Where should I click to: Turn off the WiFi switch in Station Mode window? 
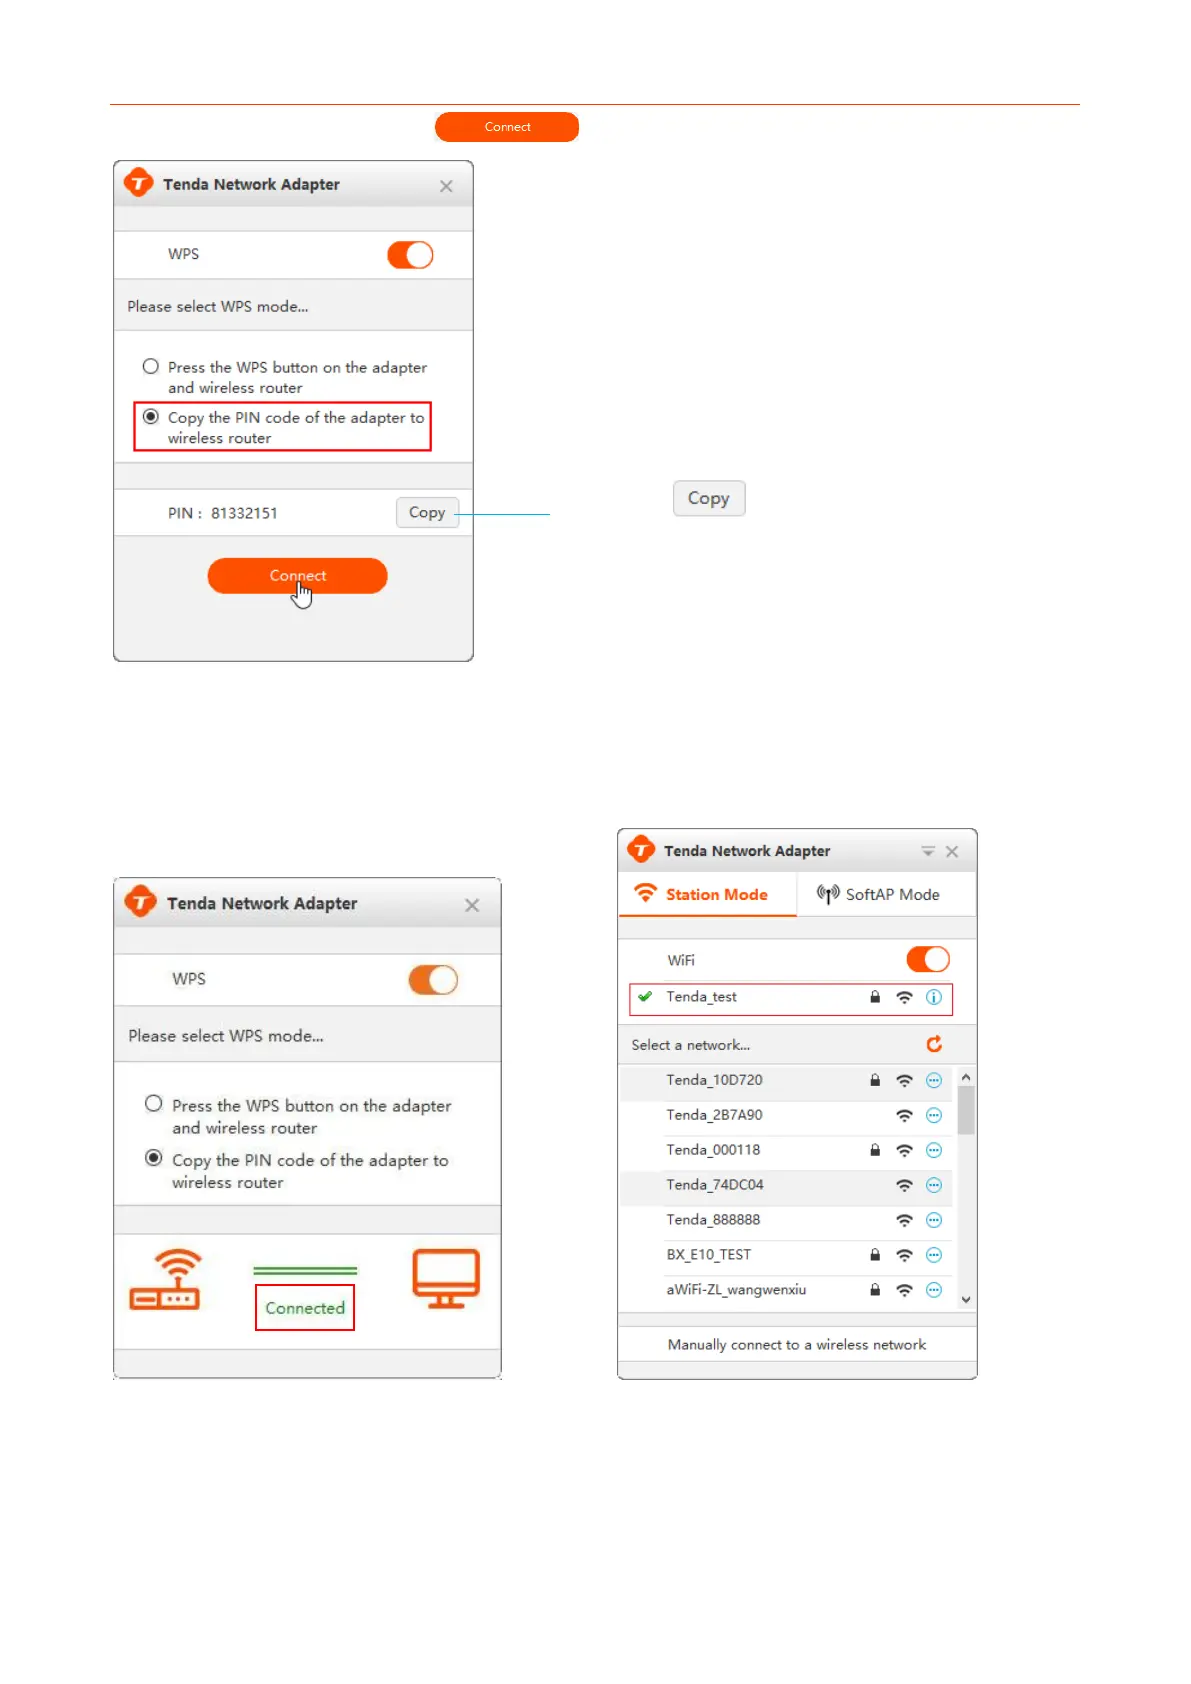click(x=928, y=960)
